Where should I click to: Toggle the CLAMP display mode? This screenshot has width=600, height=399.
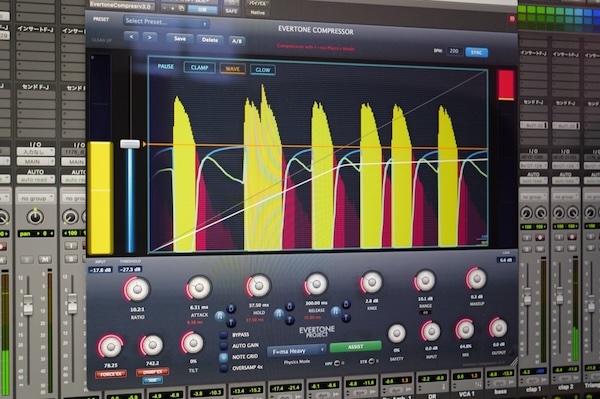199,67
